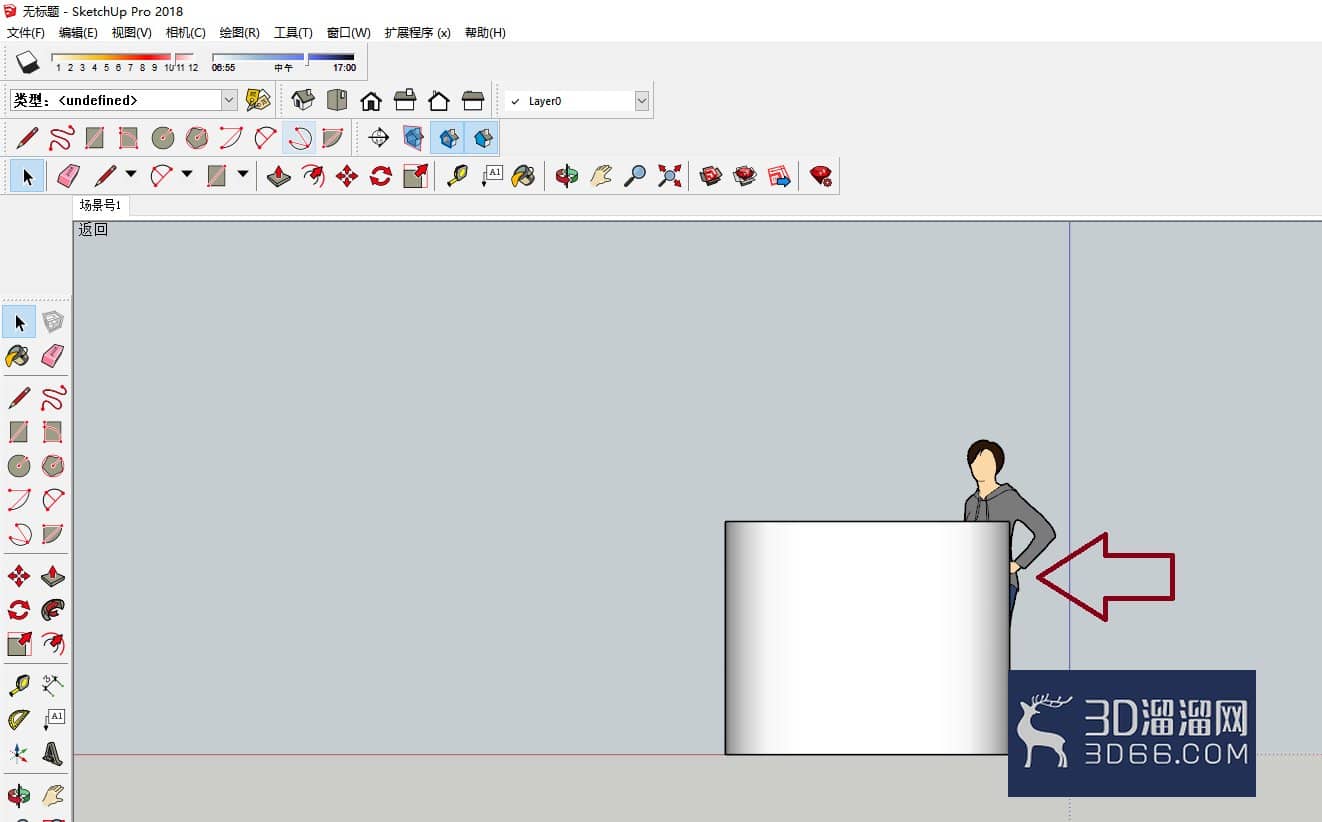Expand the Line tool dropdown arrow

pyautogui.click(x=131, y=175)
